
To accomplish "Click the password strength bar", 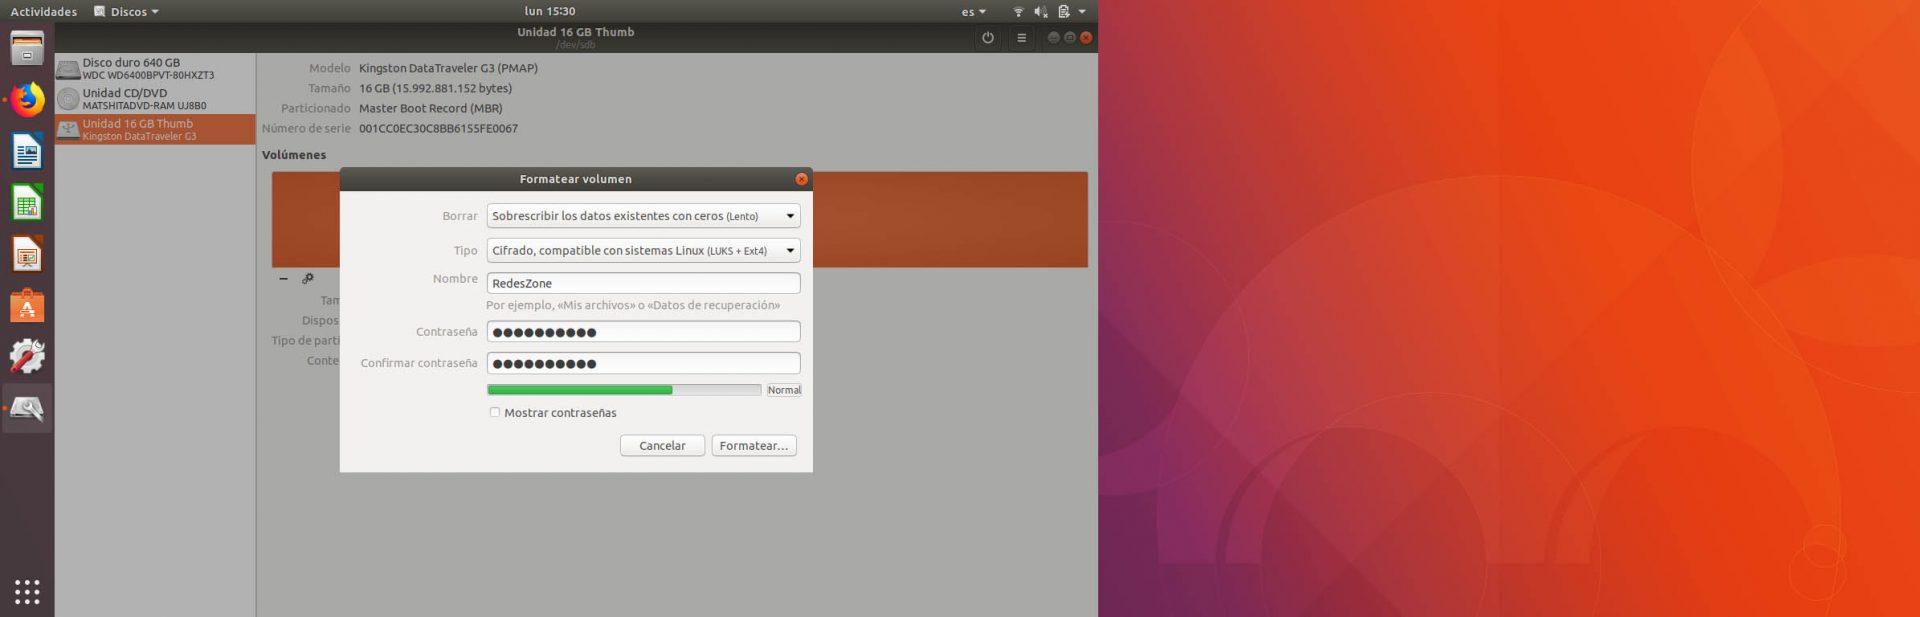I will click(x=624, y=390).
